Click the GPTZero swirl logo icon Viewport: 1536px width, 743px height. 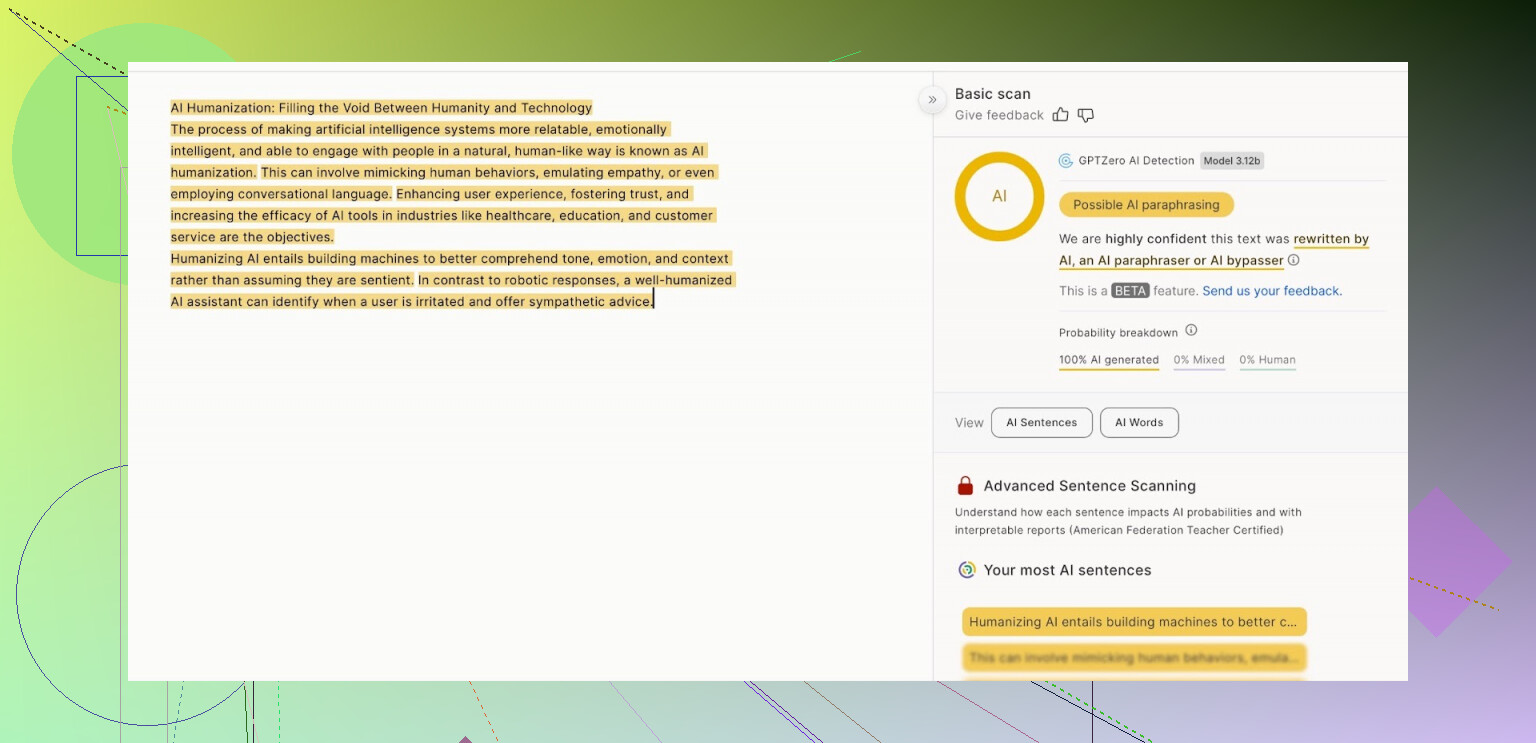tap(1066, 161)
